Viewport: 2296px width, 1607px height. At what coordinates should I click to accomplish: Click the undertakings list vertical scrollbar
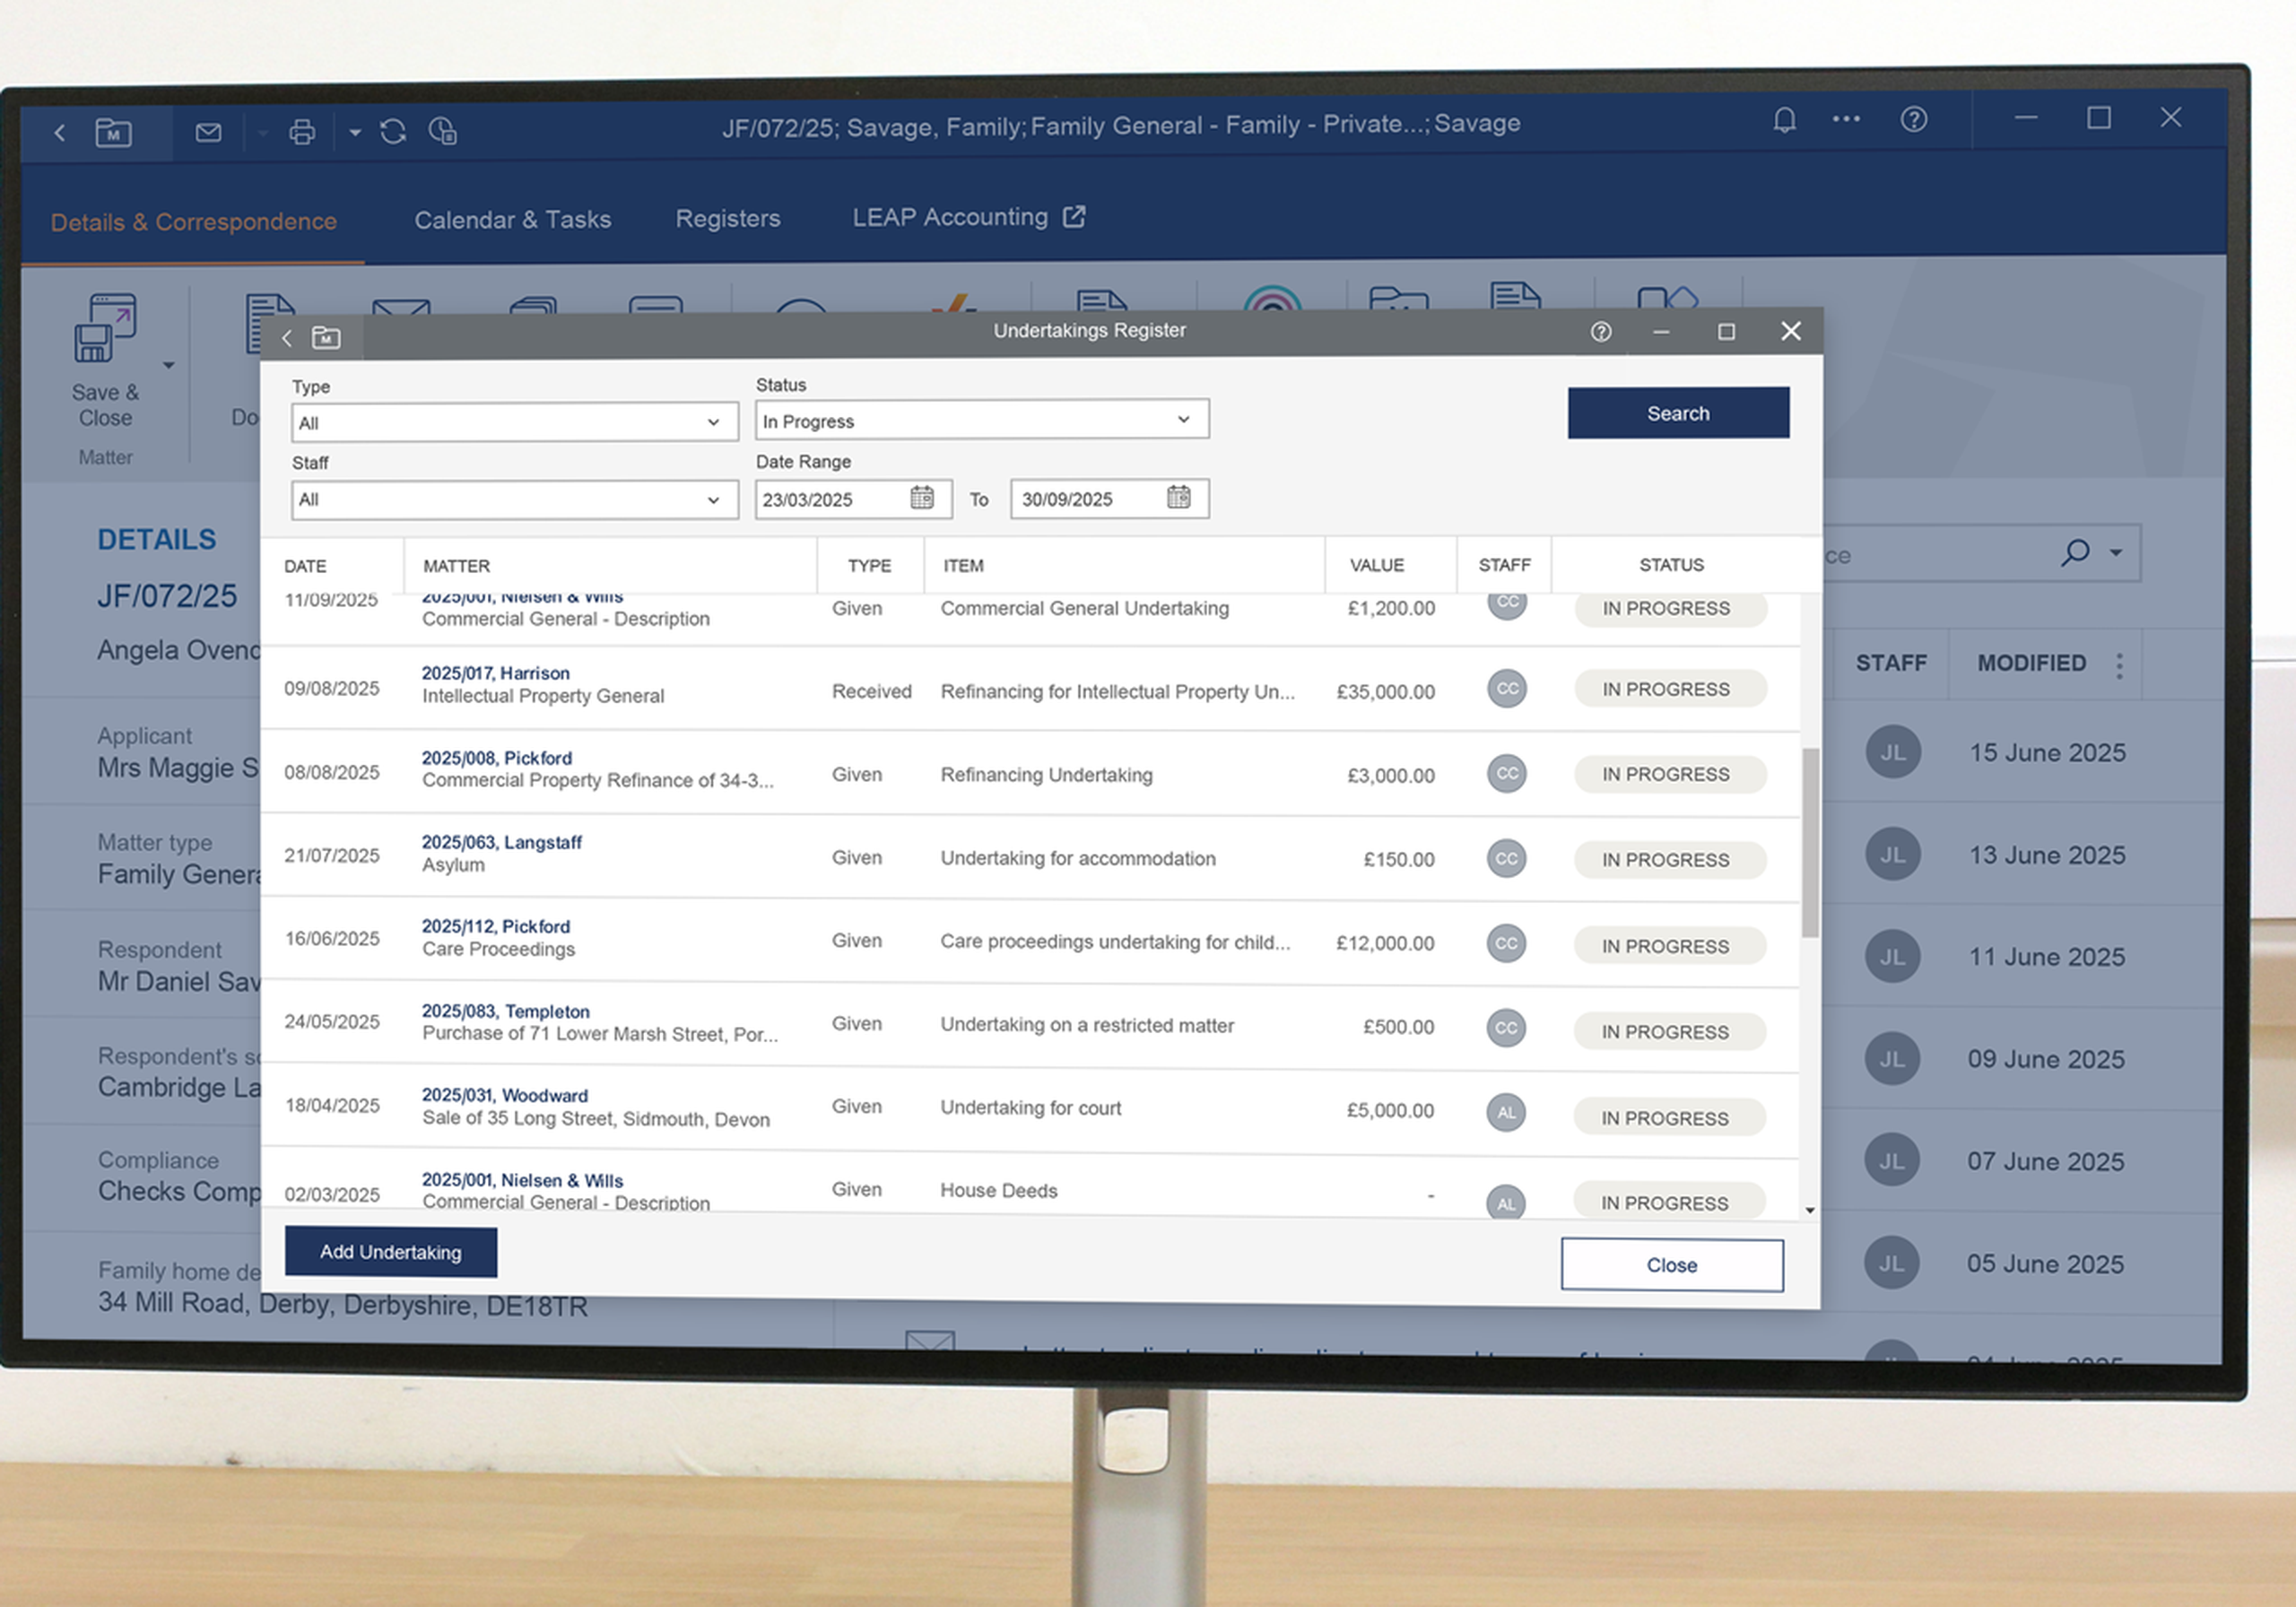[1809, 842]
